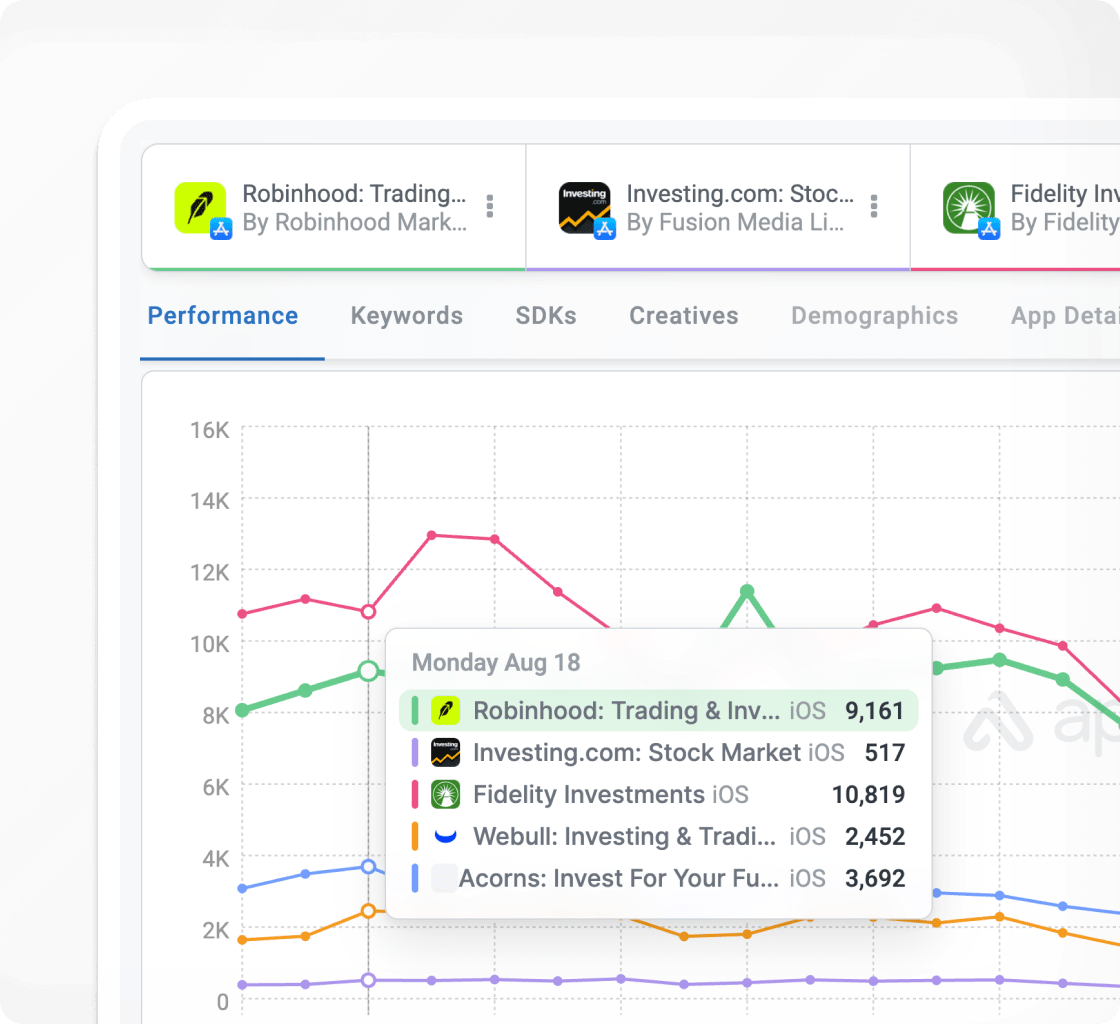Image resolution: width=1120 pixels, height=1024 pixels.
Task: Click Robinhood: Trading & Inv... tooltip row name
Action: click(x=626, y=711)
